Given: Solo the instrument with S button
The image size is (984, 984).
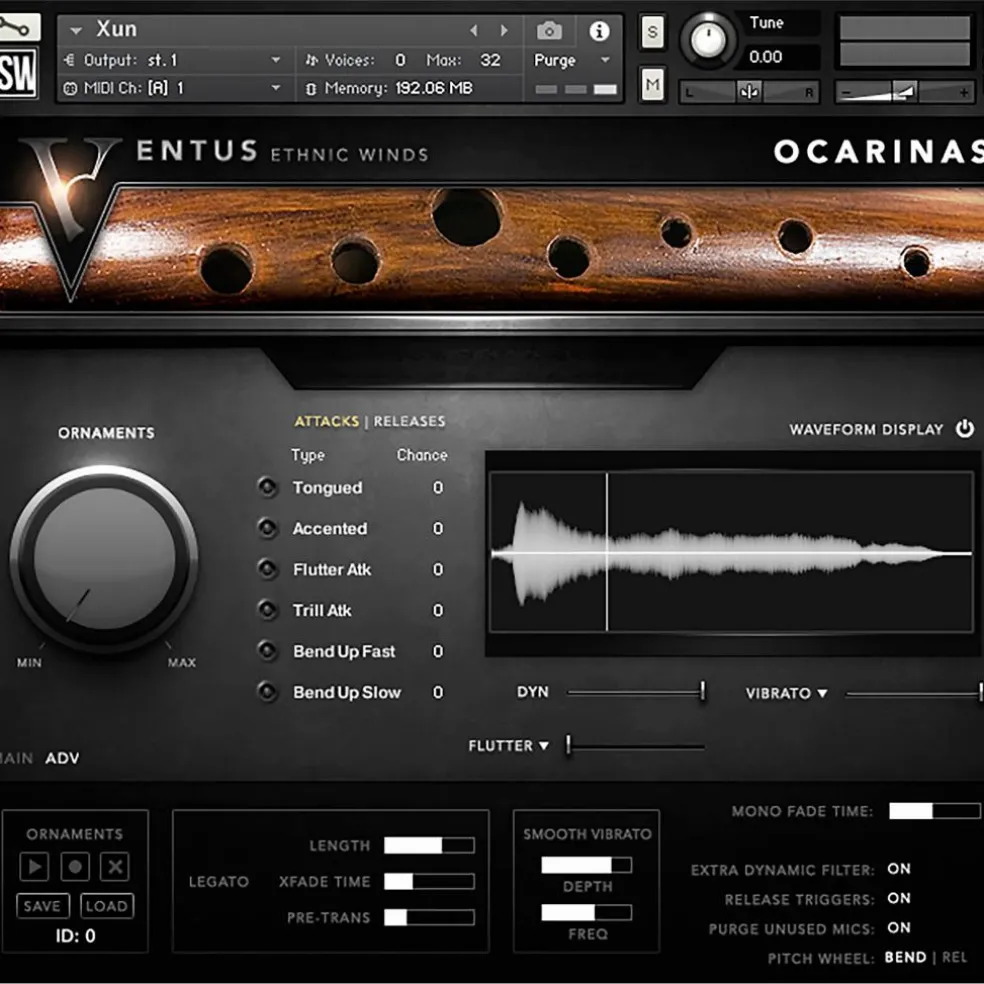Looking at the screenshot, I should (x=653, y=31).
